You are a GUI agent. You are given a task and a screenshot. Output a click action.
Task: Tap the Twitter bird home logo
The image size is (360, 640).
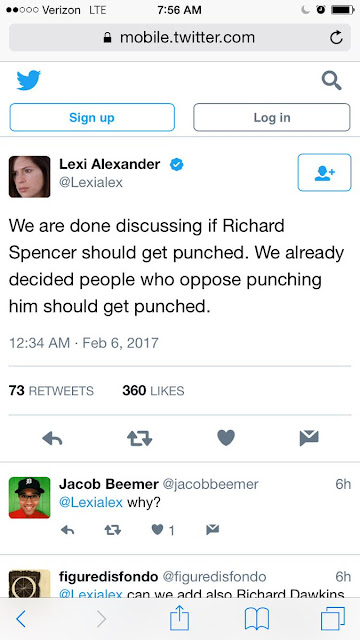[29, 80]
